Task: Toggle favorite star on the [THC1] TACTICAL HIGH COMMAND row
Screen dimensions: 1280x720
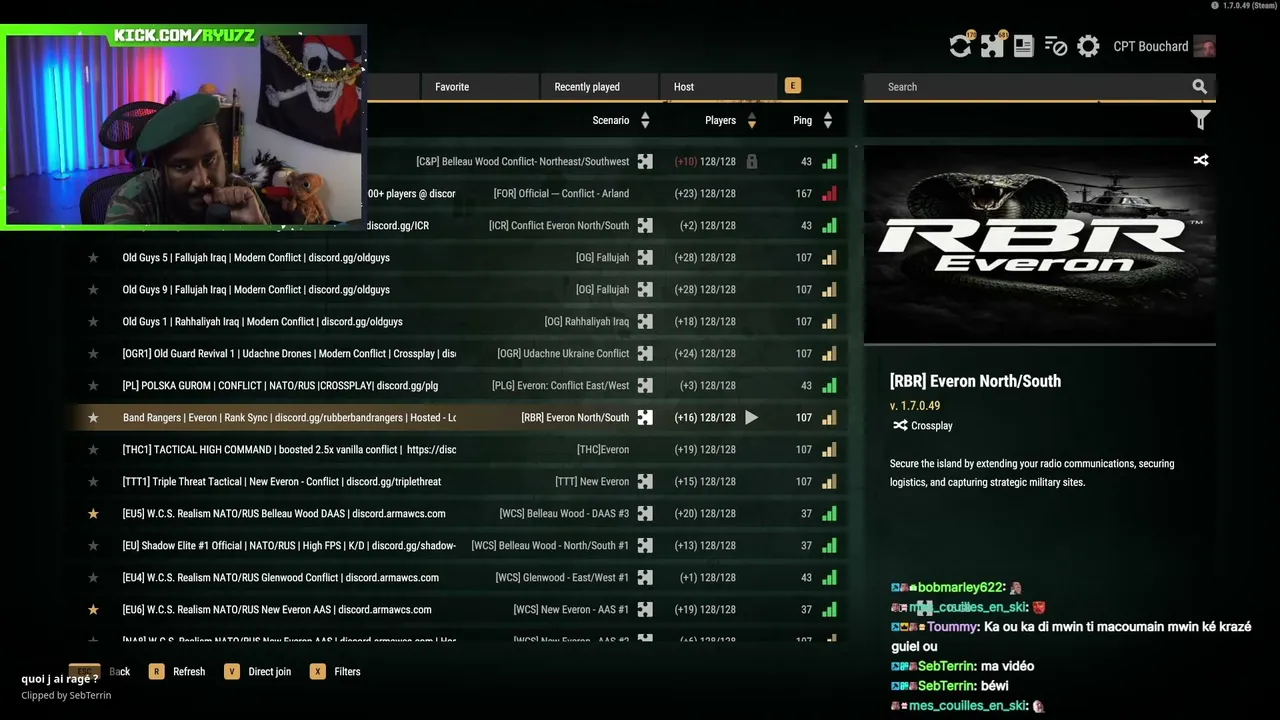Action: [x=93, y=449]
